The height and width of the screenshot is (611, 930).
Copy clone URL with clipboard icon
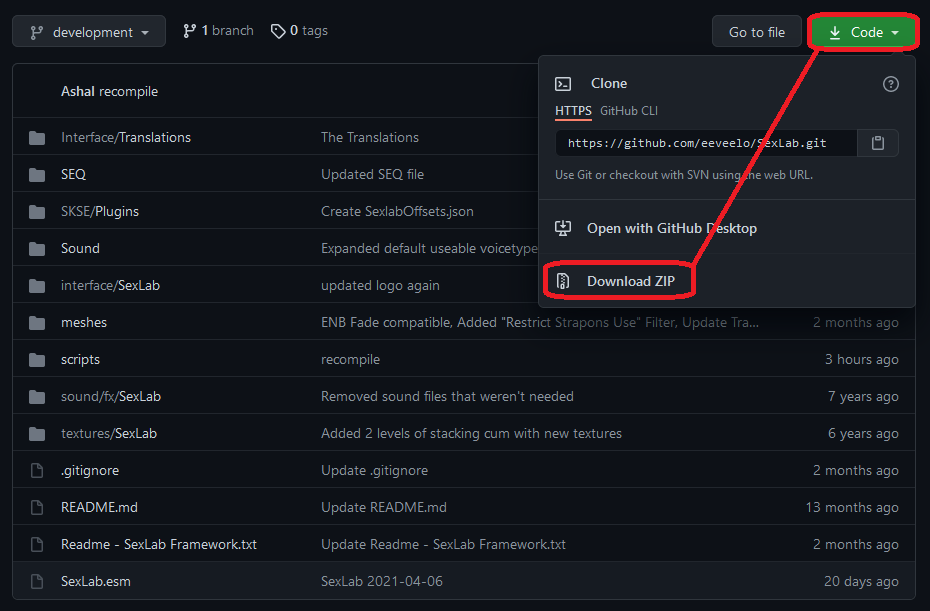tap(878, 143)
